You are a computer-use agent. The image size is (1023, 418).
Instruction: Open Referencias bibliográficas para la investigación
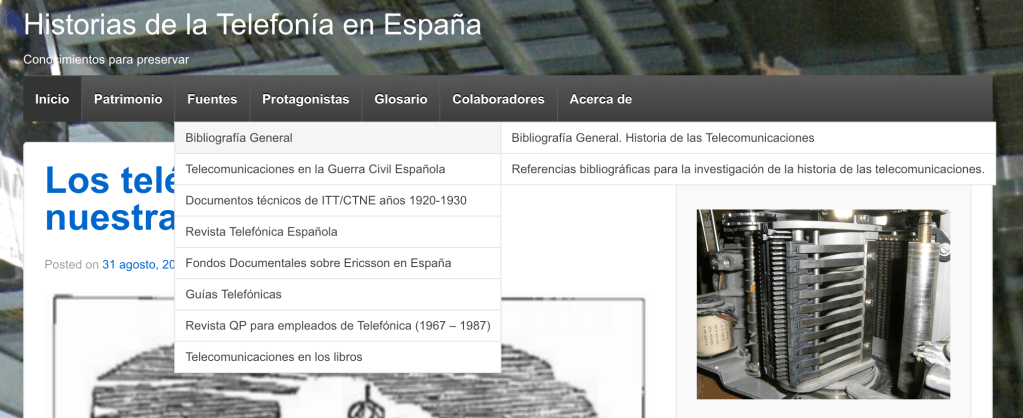[x=747, y=169]
